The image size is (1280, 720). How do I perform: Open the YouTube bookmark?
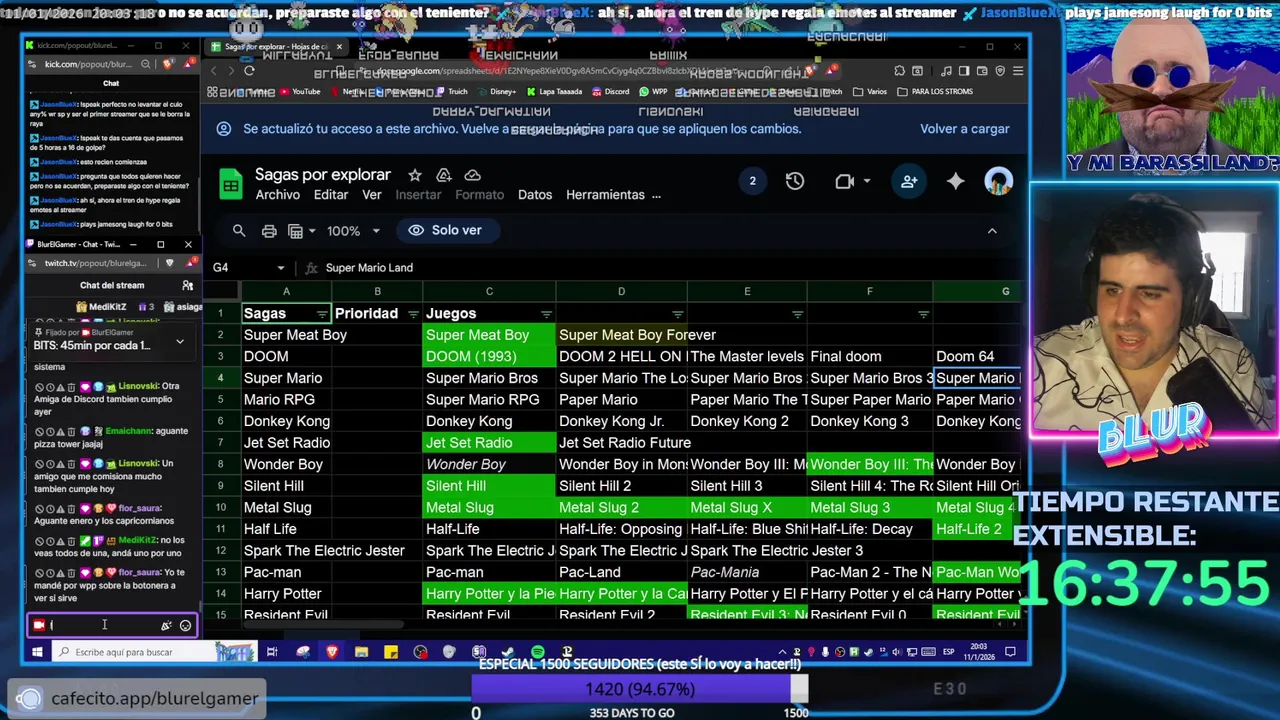pos(300,92)
